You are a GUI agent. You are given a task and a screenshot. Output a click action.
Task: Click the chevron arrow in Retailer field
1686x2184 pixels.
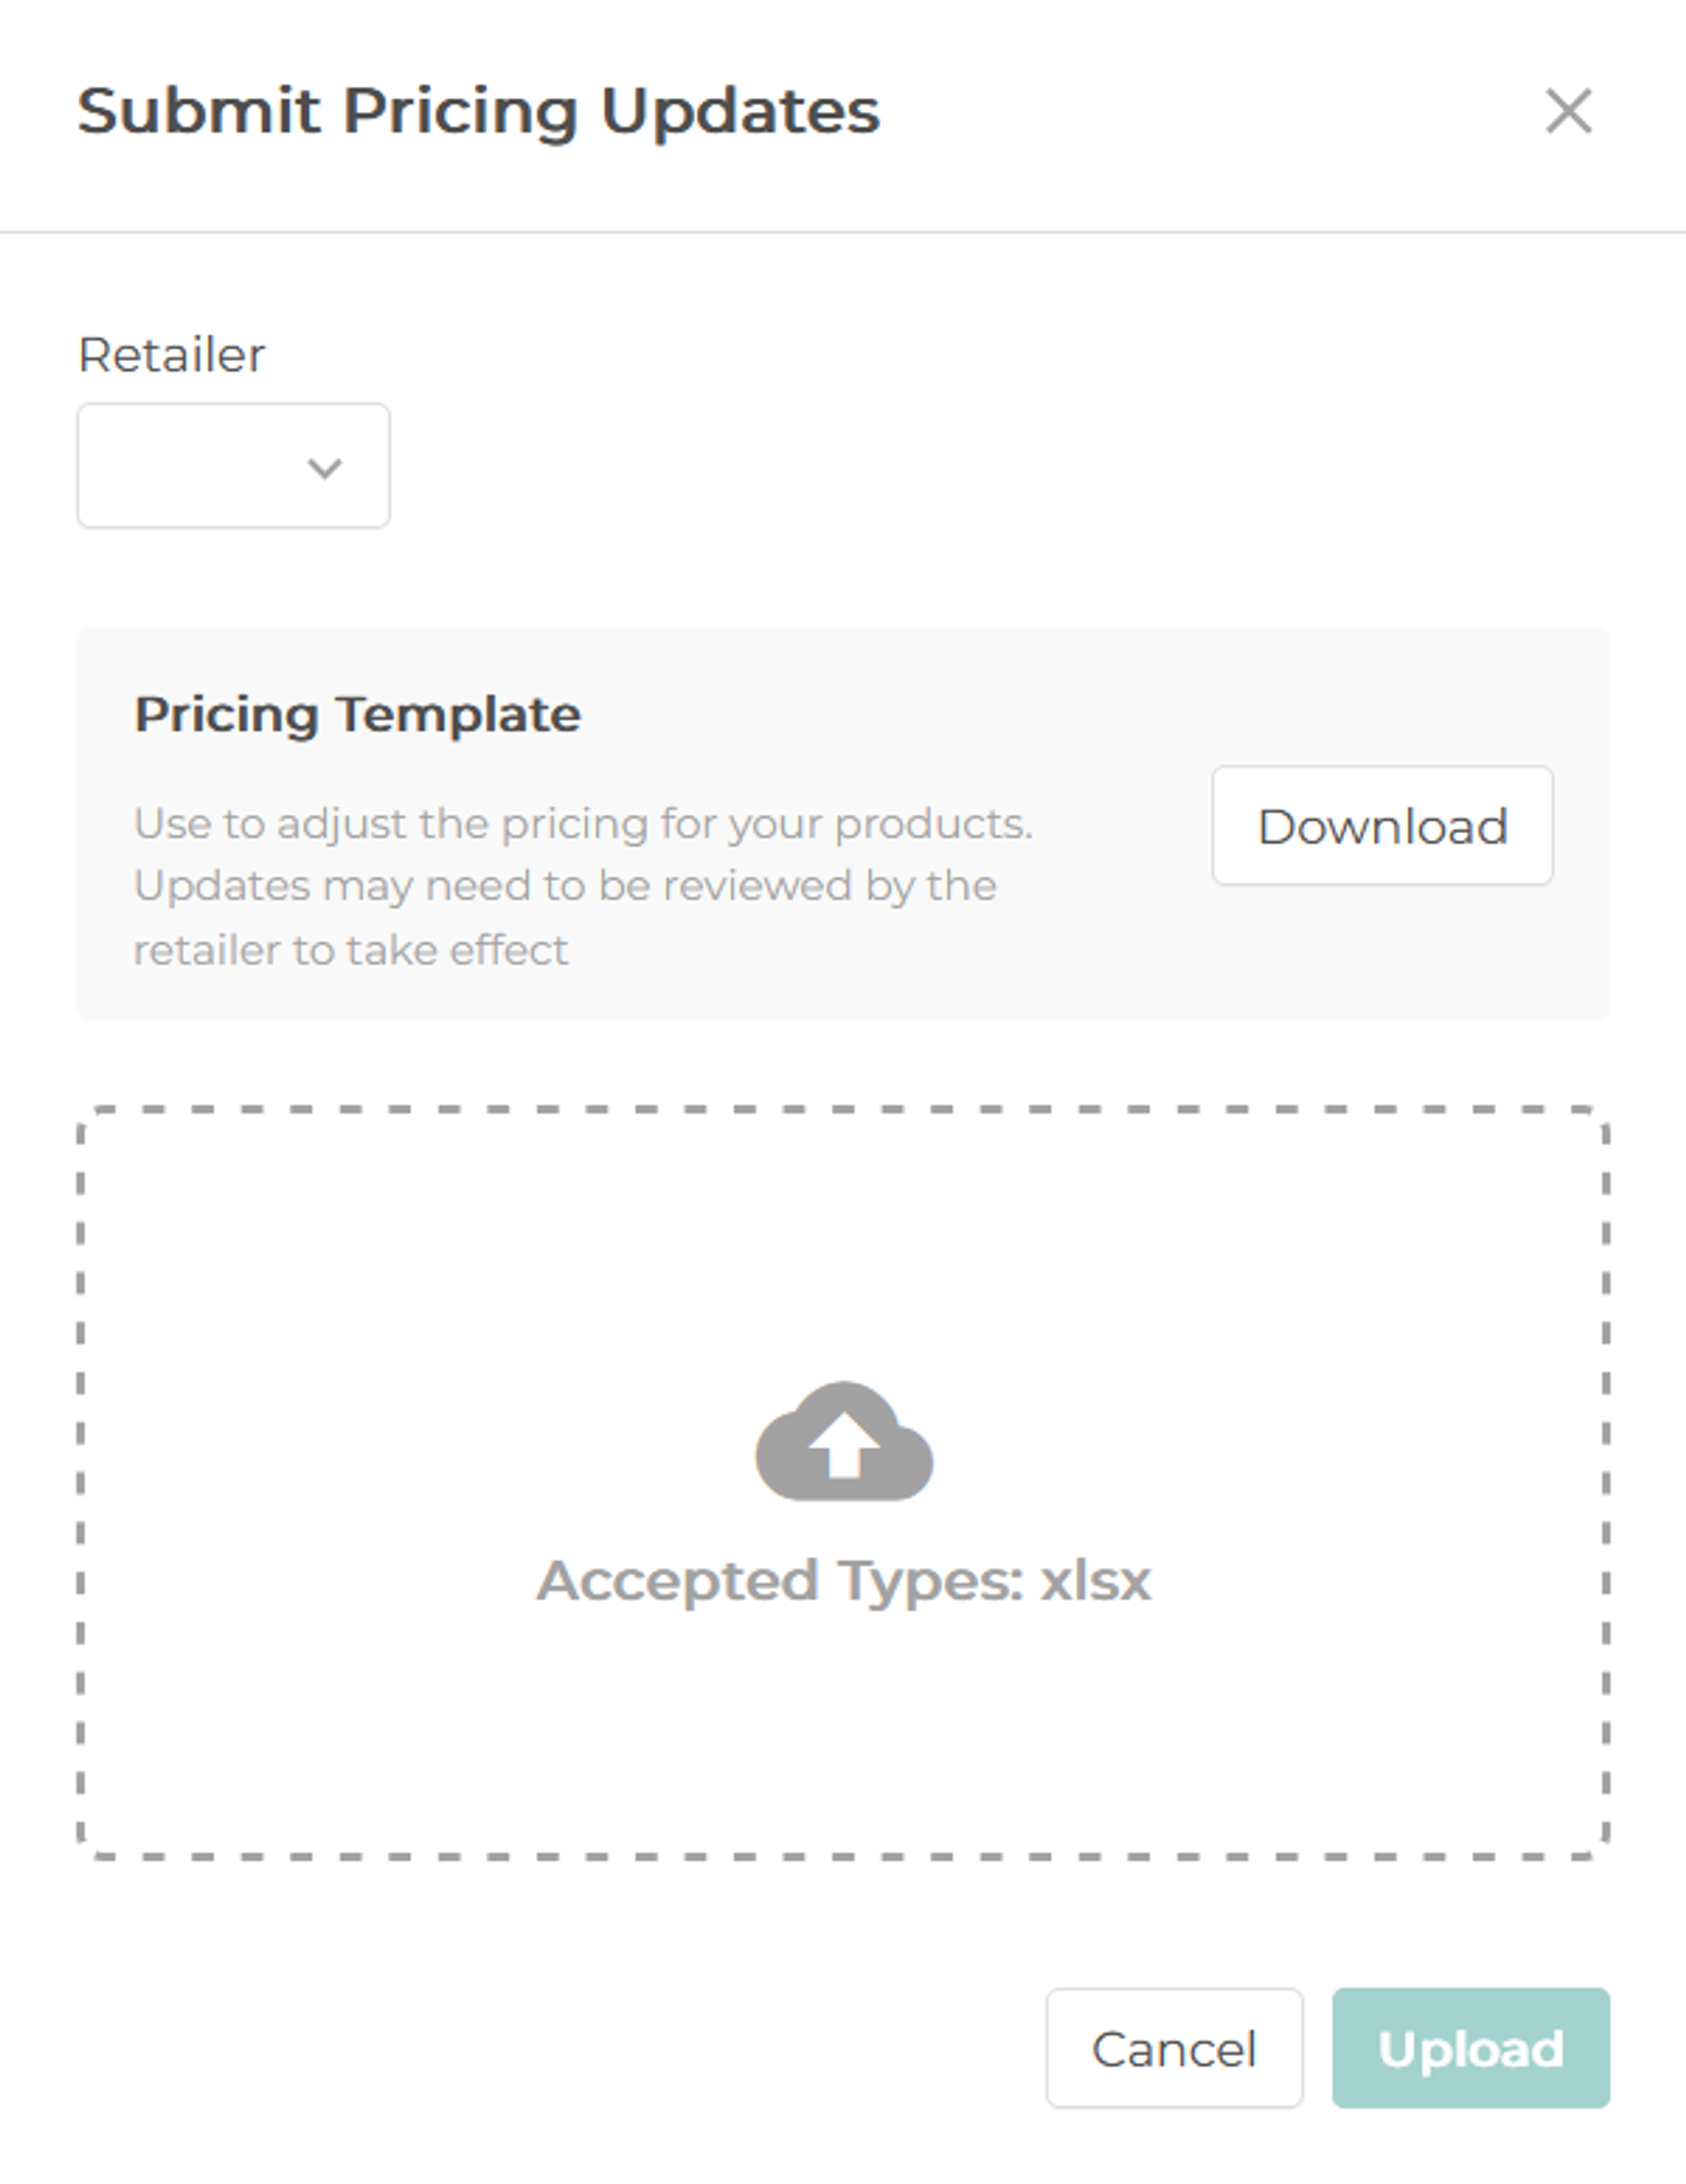click(x=325, y=467)
